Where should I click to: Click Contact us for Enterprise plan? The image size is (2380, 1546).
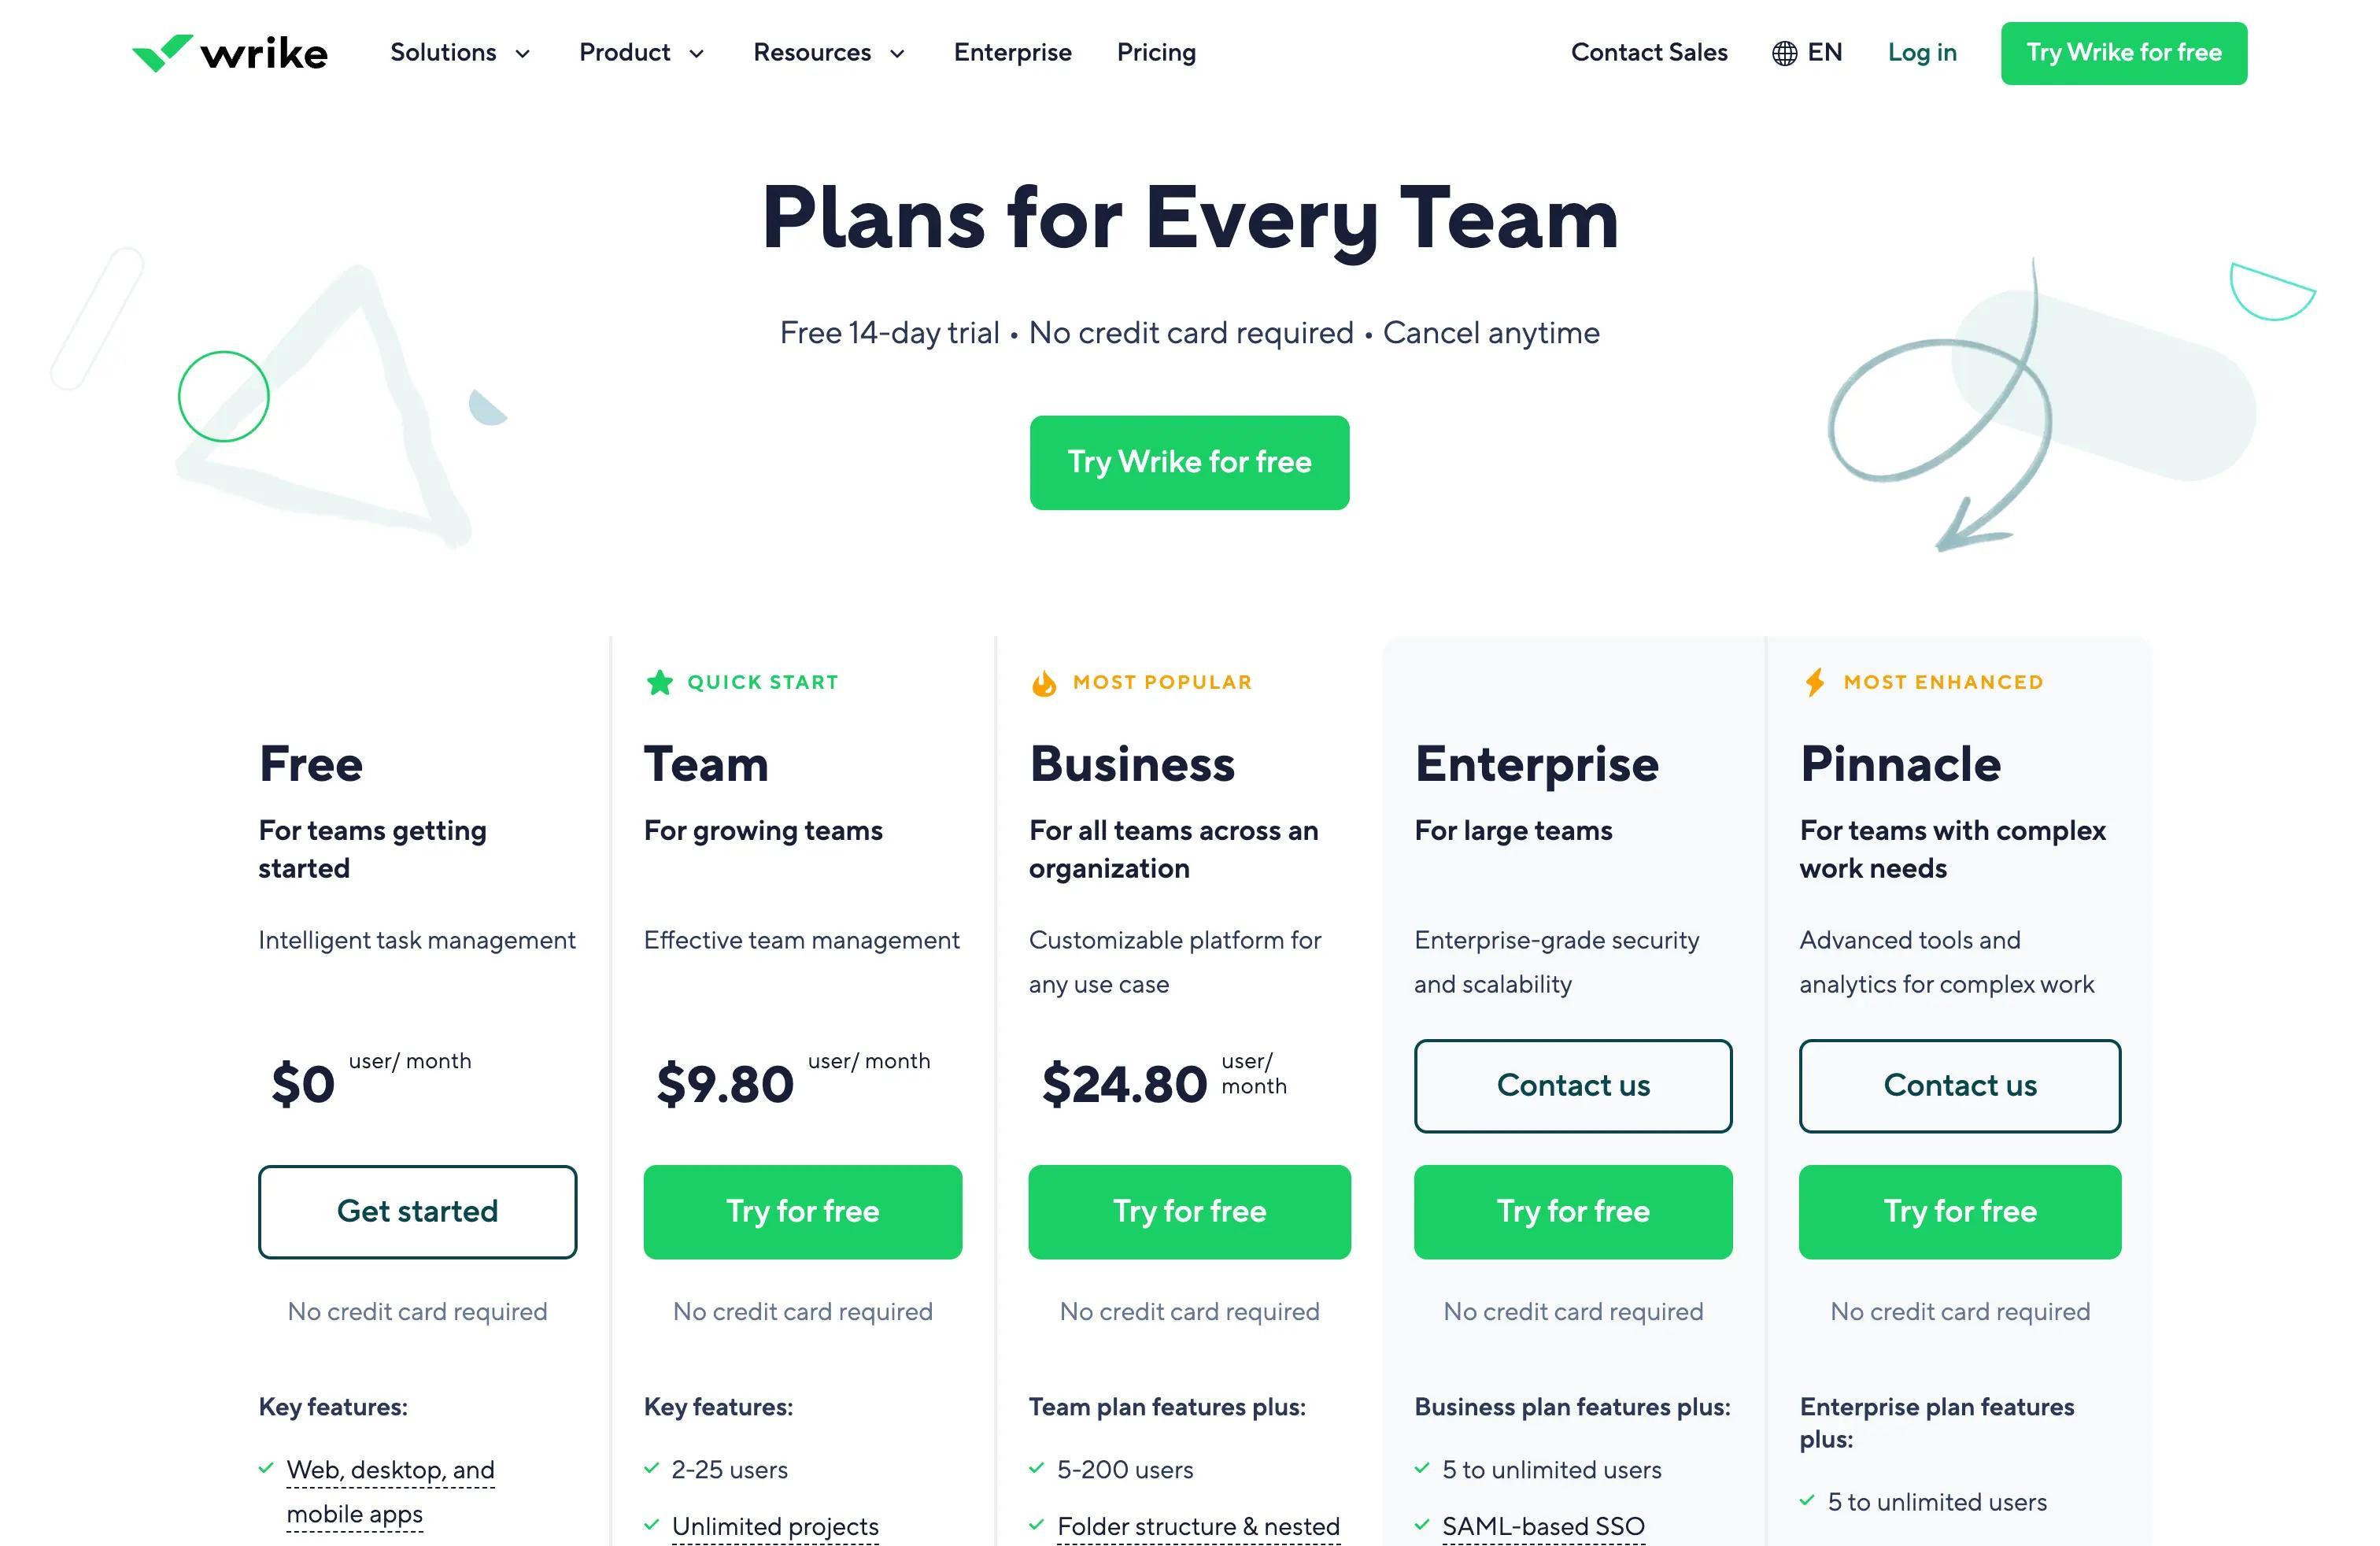pyautogui.click(x=1573, y=1085)
